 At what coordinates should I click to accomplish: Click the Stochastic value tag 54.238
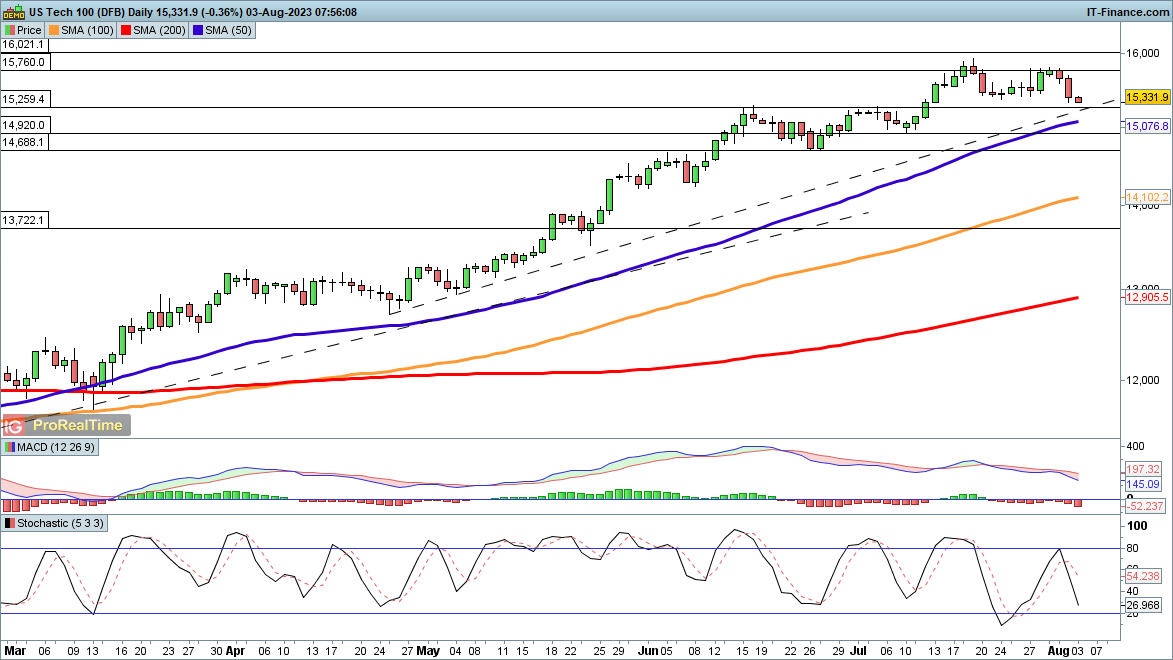coord(1143,575)
